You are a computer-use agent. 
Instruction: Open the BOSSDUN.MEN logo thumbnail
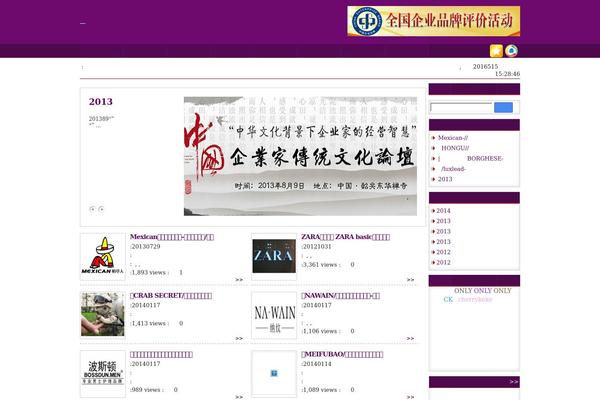[103, 374]
